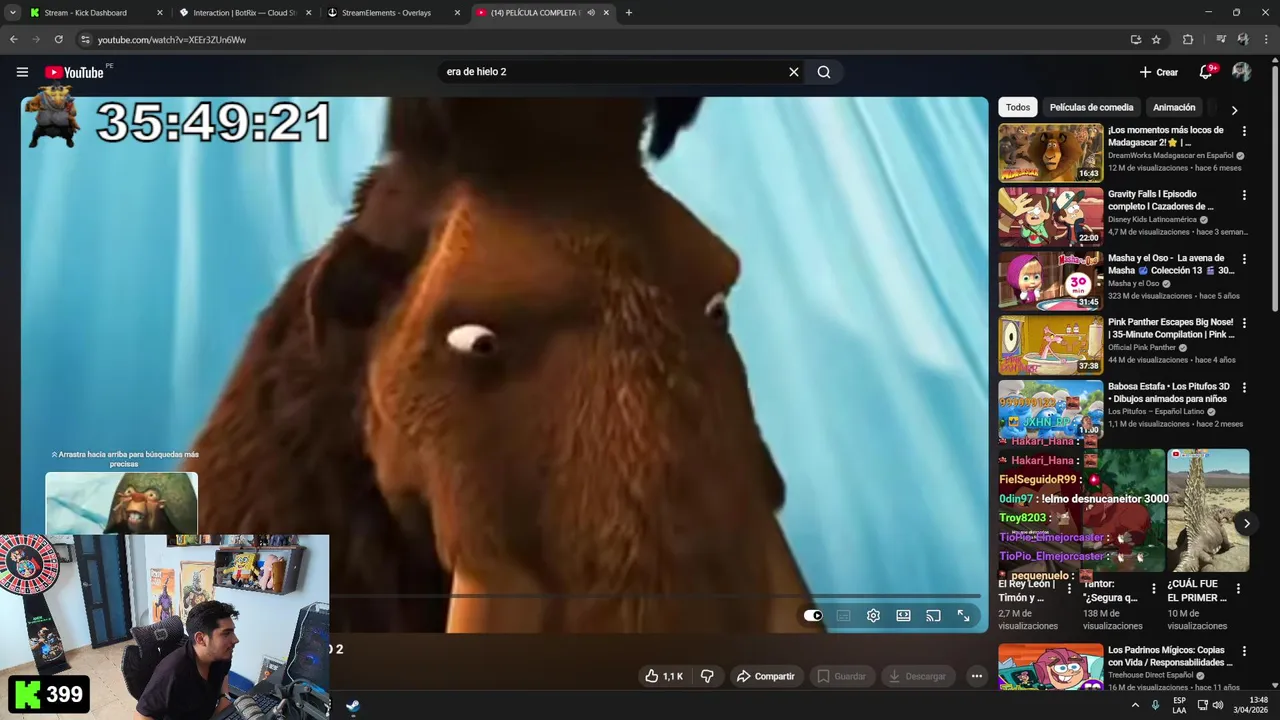
Task: Open the Pink Panther compilation thumbnail
Action: pos(1050,344)
